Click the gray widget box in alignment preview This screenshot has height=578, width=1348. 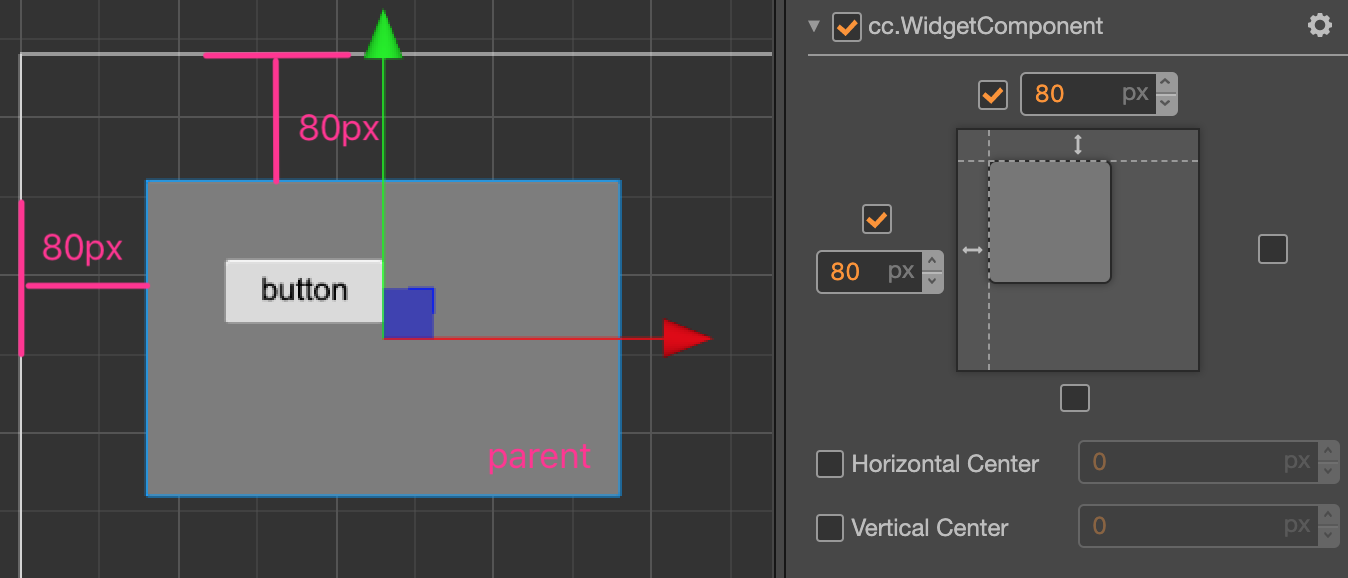tap(1050, 222)
